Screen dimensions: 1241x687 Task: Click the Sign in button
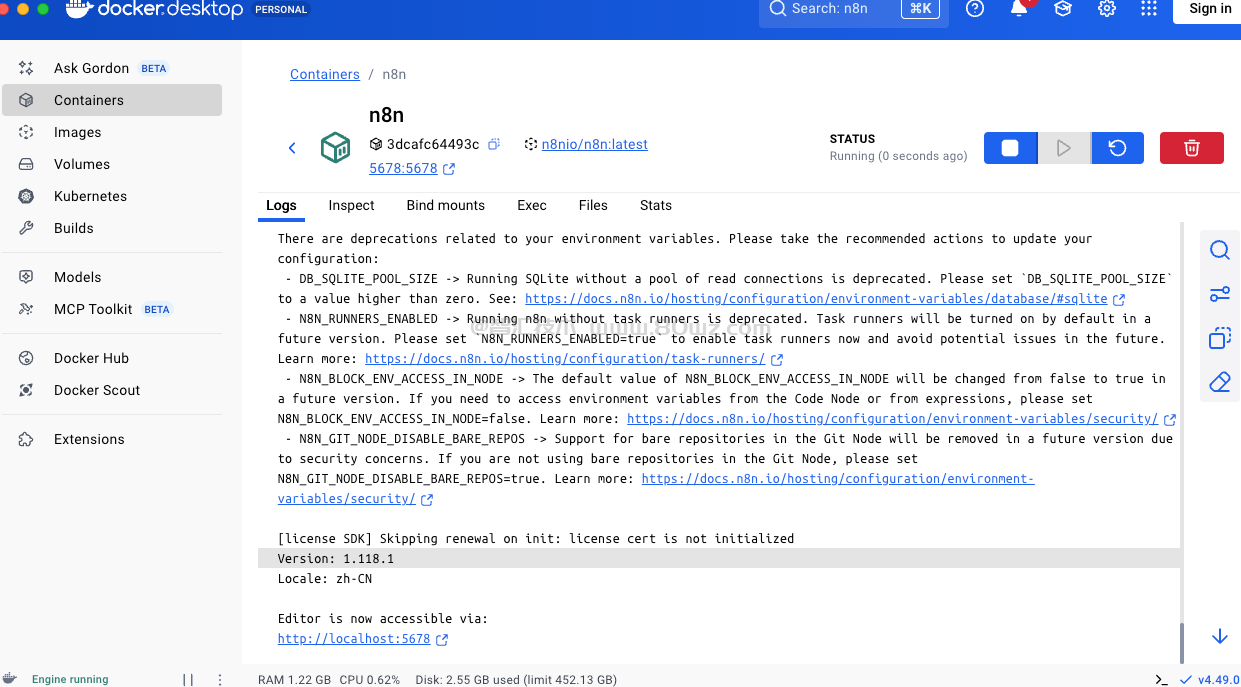point(1210,9)
